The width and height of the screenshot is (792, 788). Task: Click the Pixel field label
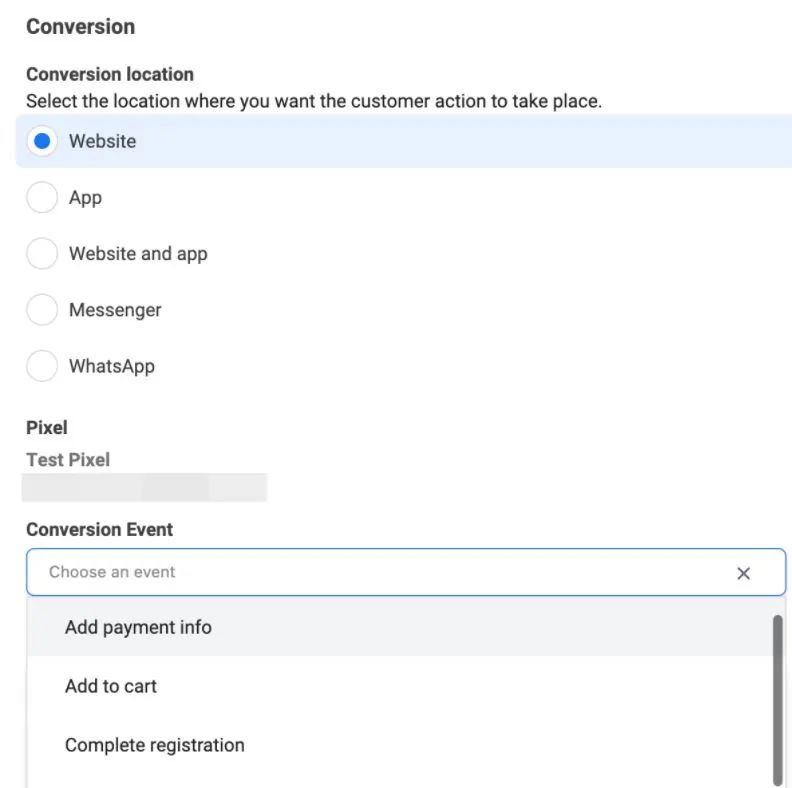[x=47, y=428]
